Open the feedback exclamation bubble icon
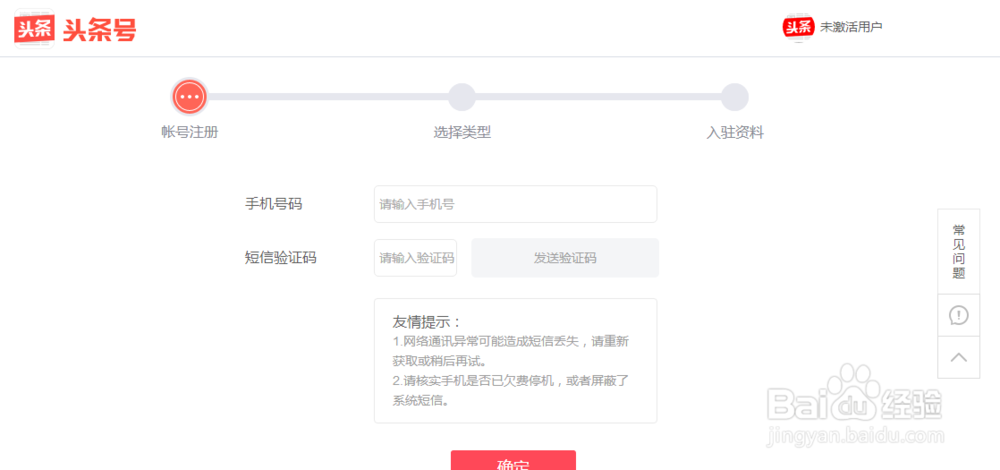The image size is (1000, 470). [x=959, y=315]
